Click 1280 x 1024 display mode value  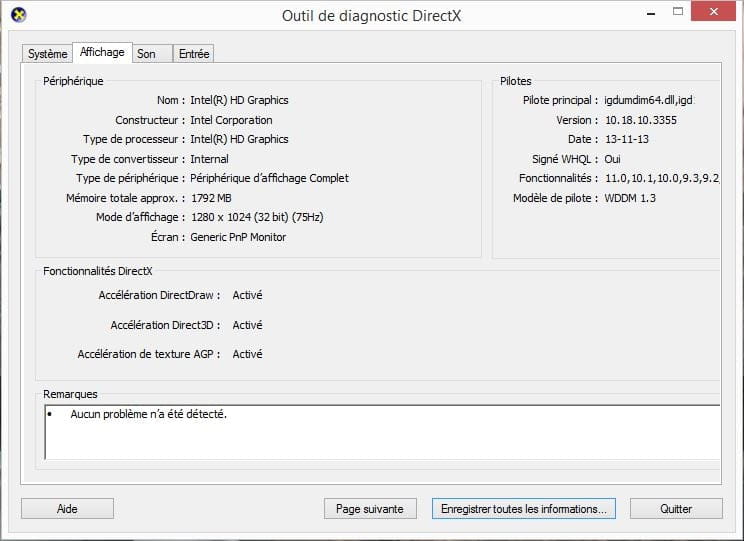coord(257,217)
